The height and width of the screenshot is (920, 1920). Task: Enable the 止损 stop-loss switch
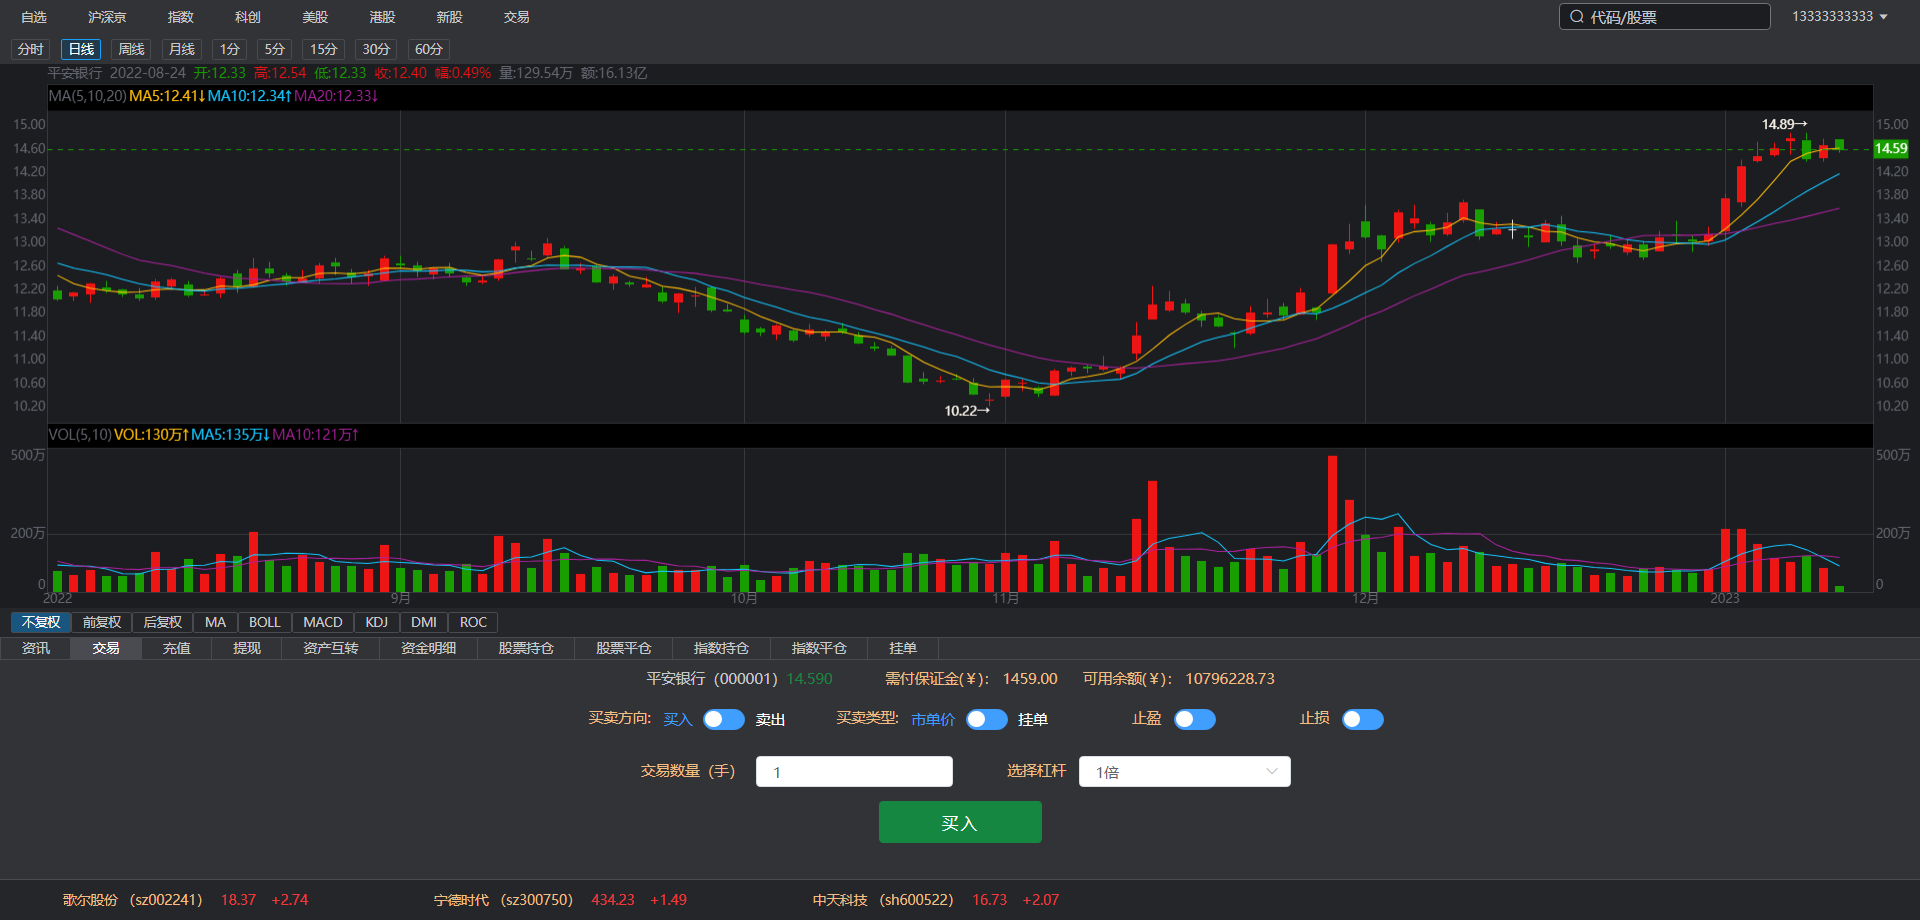coord(1362,720)
